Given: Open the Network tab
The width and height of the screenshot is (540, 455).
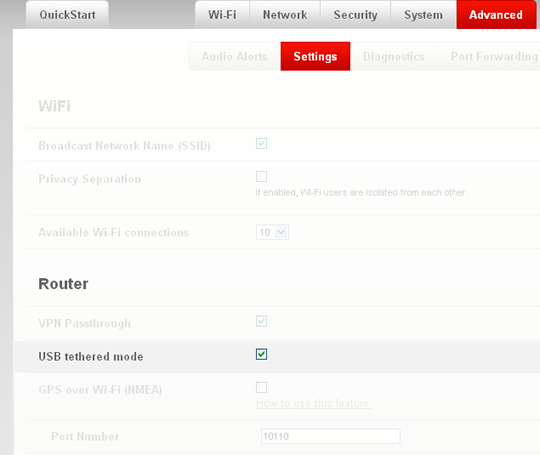Looking at the screenshot, I should (285, 15).
